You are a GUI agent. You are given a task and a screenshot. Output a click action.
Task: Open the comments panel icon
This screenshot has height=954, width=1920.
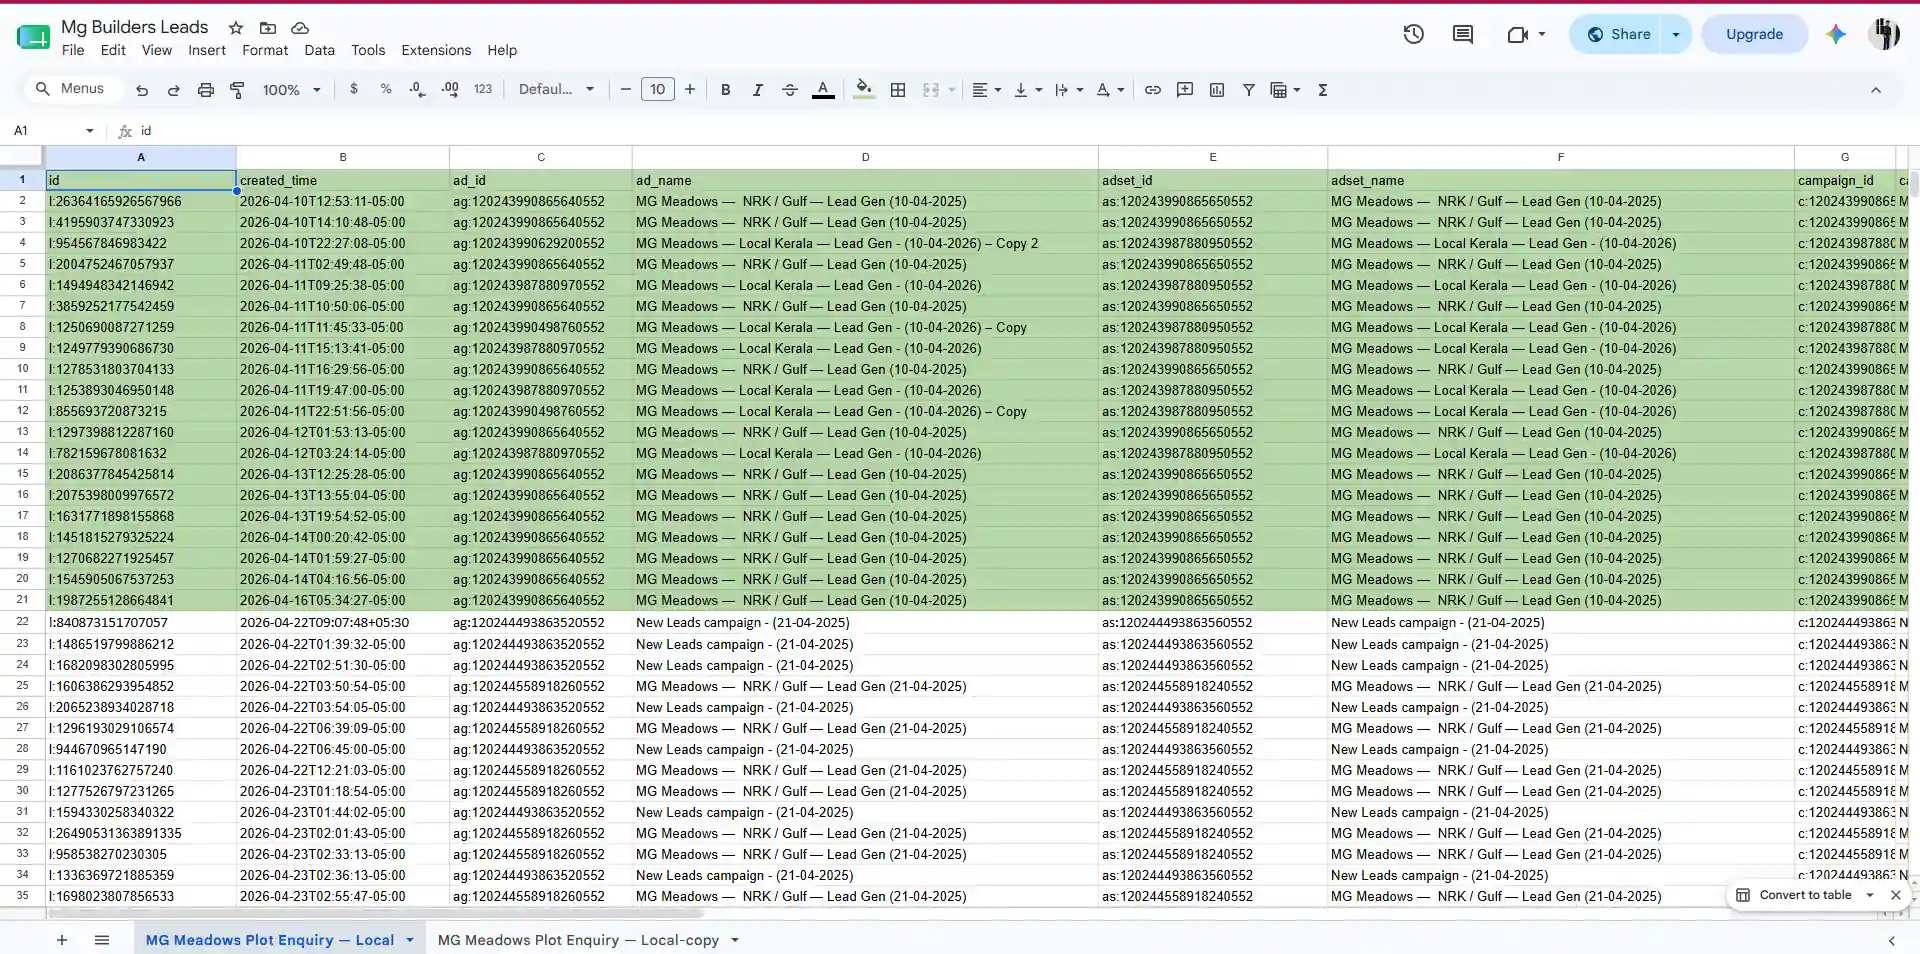[x=1463, y=34]
